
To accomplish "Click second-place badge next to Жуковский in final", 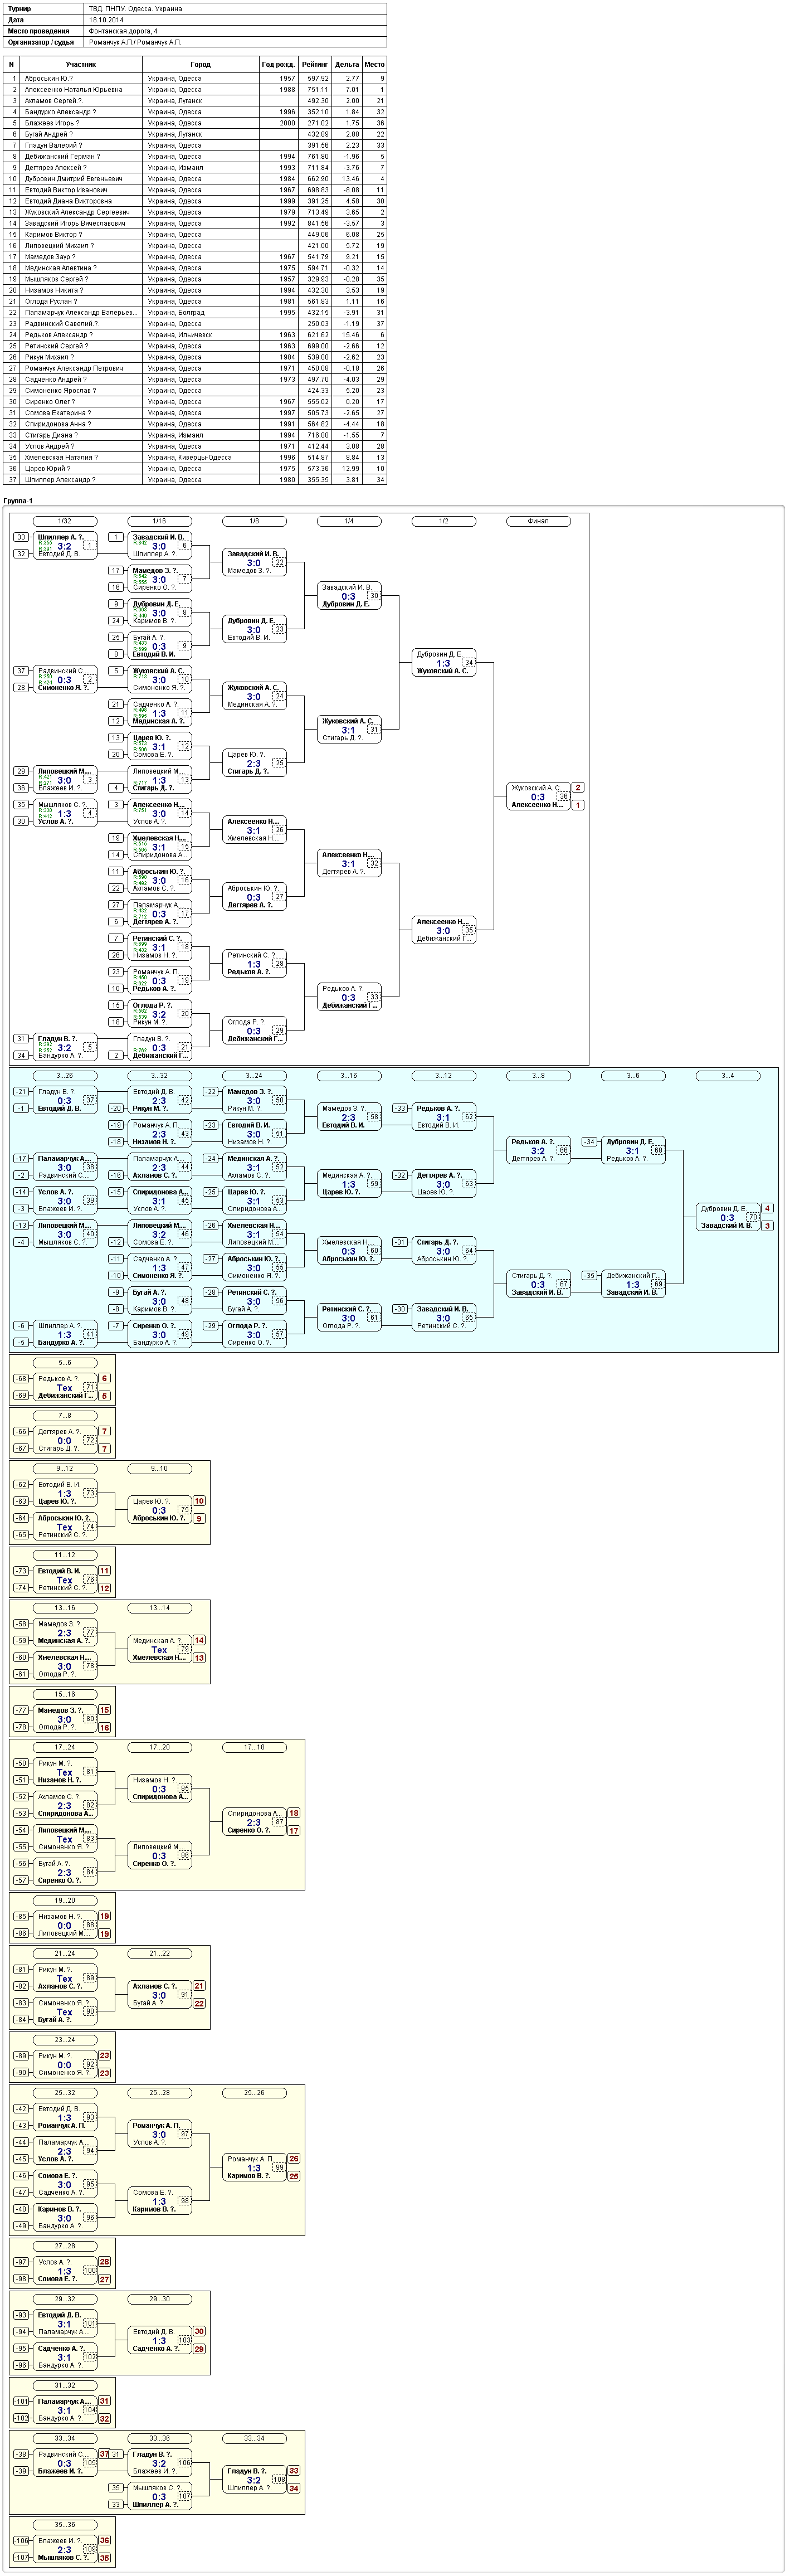I will point(578,788).
